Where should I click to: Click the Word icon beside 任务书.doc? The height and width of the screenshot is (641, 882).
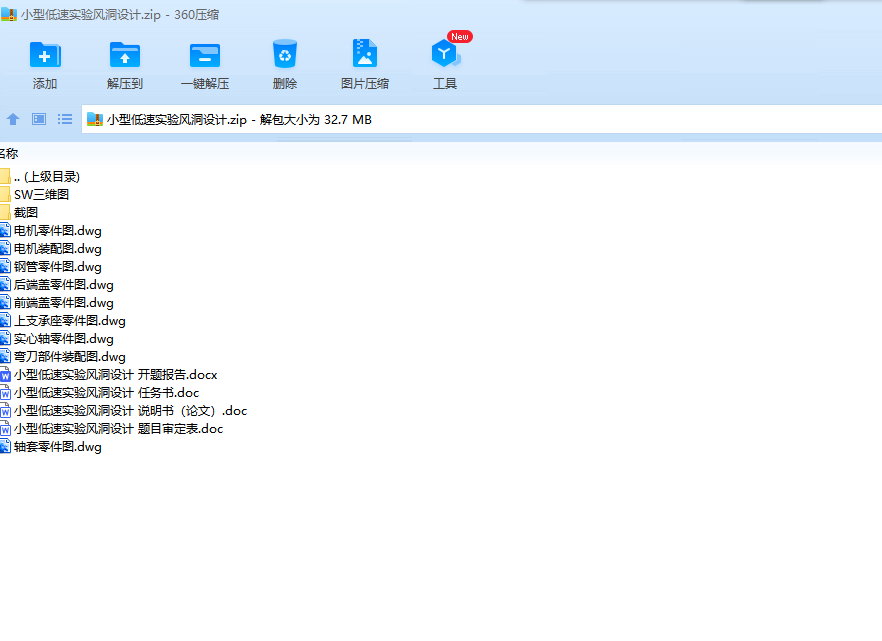[x=5, y=392]
